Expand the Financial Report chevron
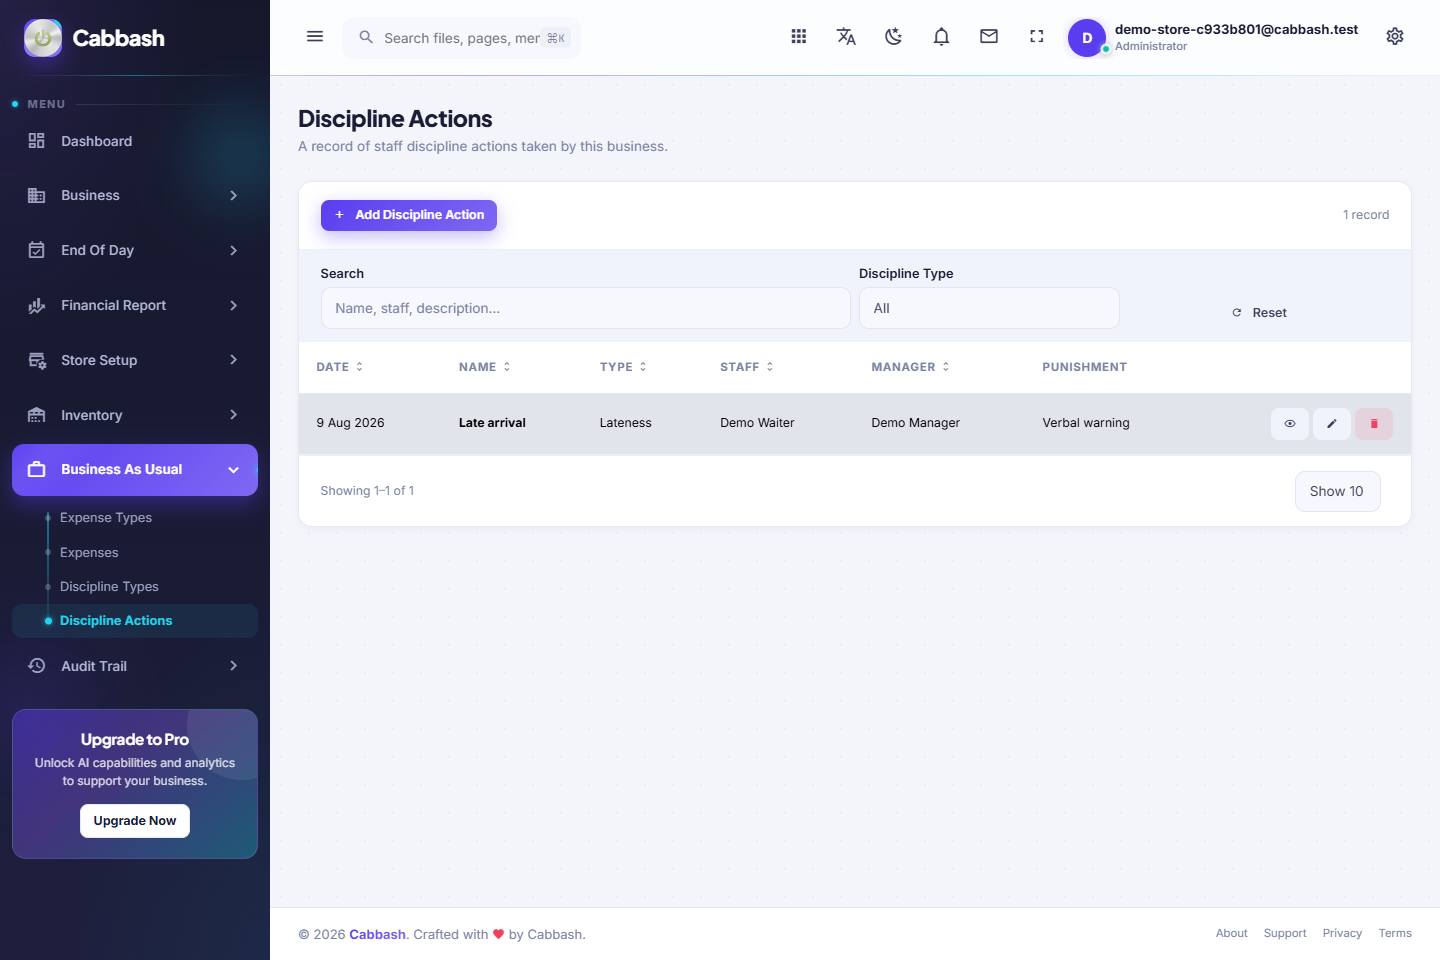This screenshot has height=960, width=1440. (x=233, y=305)
